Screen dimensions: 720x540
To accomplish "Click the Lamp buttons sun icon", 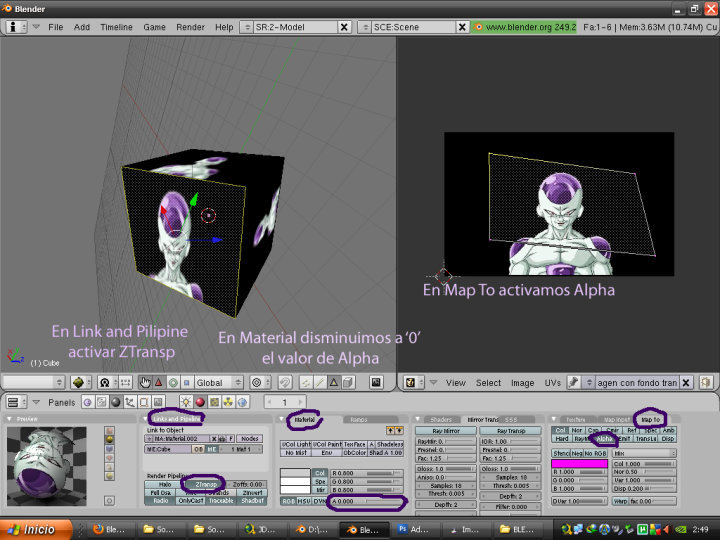I will pyautogui.click(x=186, y=403).
